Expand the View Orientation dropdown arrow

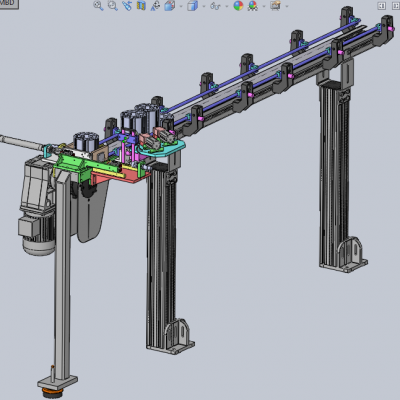pos(181,6)
